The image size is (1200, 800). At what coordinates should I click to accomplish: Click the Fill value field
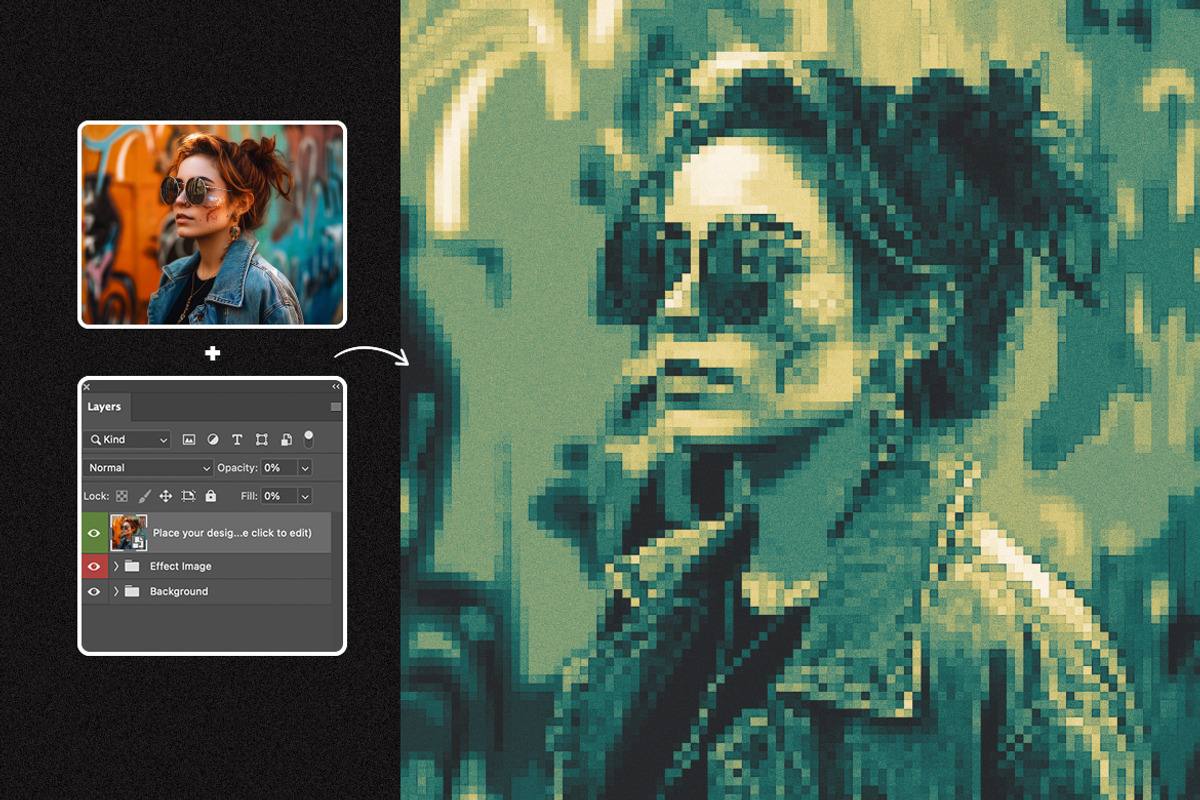278,496
